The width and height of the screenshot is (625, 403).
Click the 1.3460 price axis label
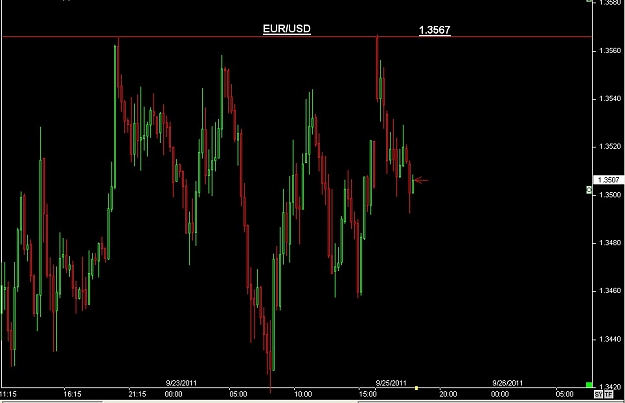point(610,291)
